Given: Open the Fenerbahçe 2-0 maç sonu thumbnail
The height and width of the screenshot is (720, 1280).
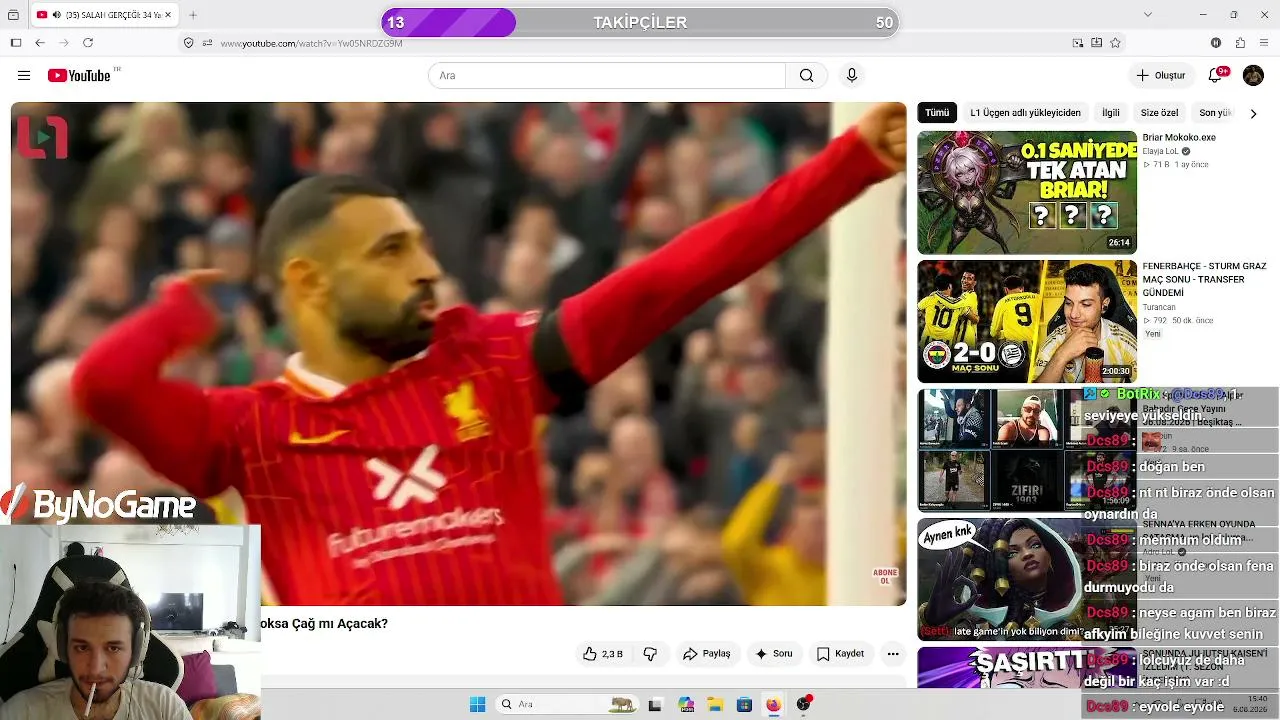Looking at the screenshot, I should coord(1027,322).
